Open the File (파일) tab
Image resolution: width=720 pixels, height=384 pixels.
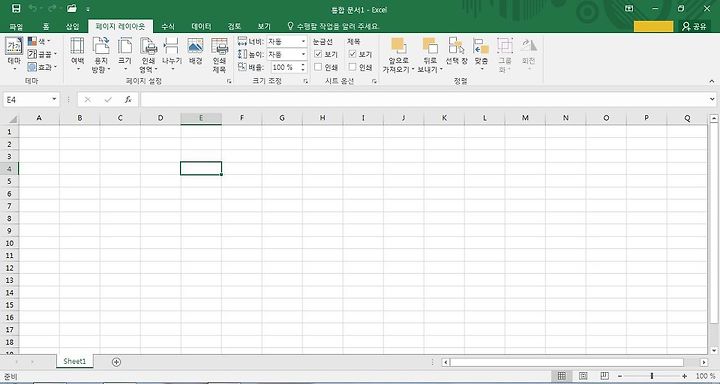click(x=16, y=27)
